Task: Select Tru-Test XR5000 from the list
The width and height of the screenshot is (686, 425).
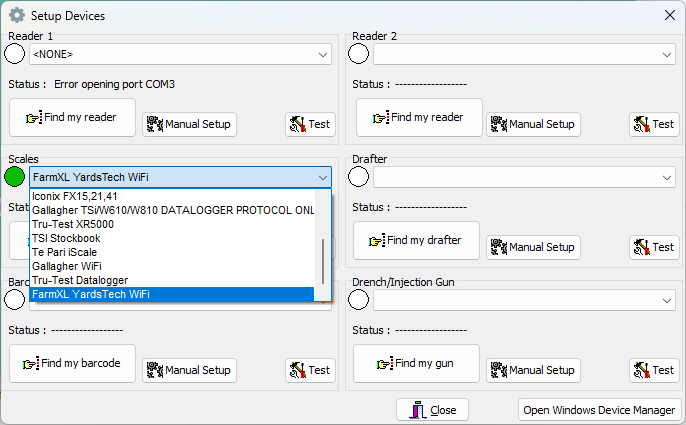Action: point(73,225)
